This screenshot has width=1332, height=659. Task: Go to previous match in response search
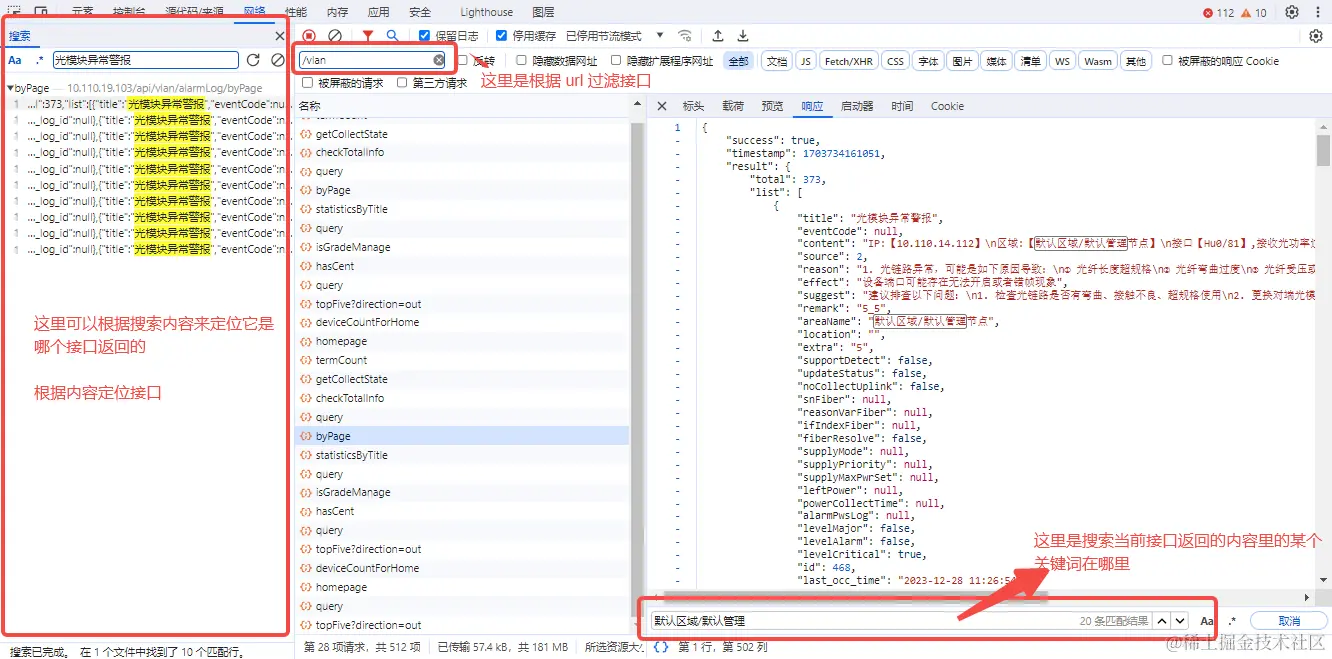1162,621
